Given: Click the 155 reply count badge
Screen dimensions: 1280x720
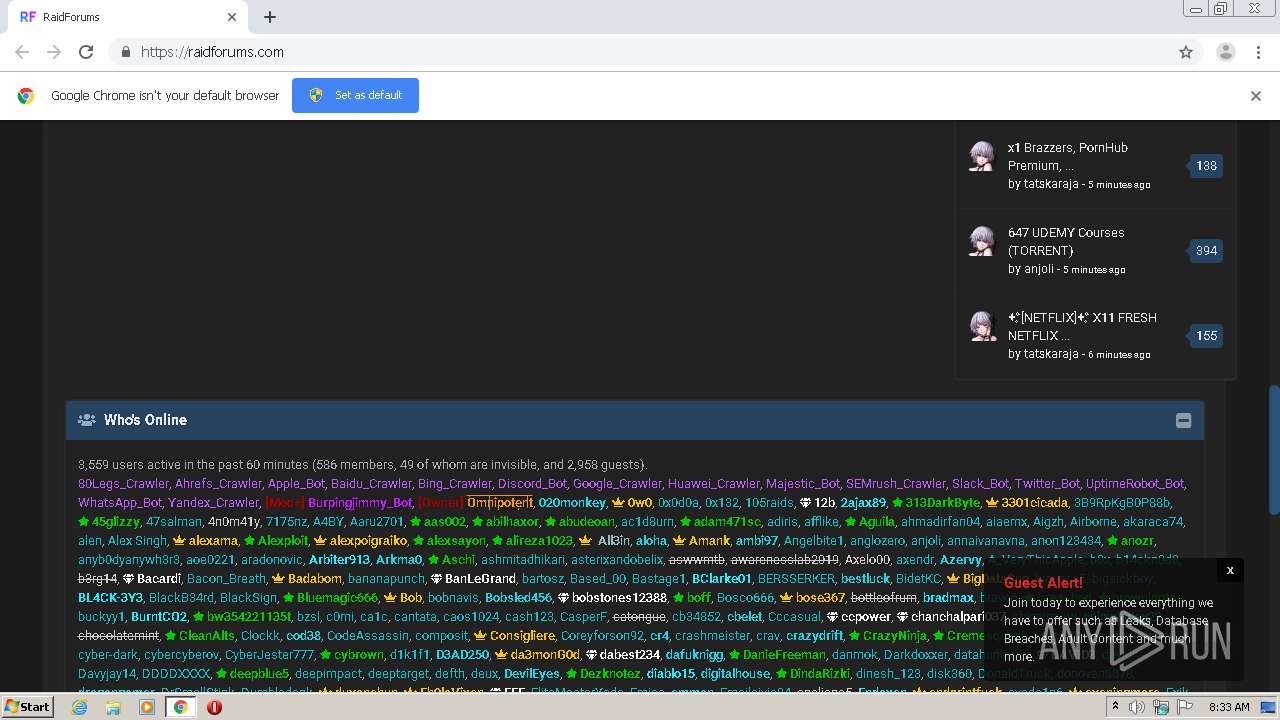Looking at the screenshot, I should point(1206,336).
